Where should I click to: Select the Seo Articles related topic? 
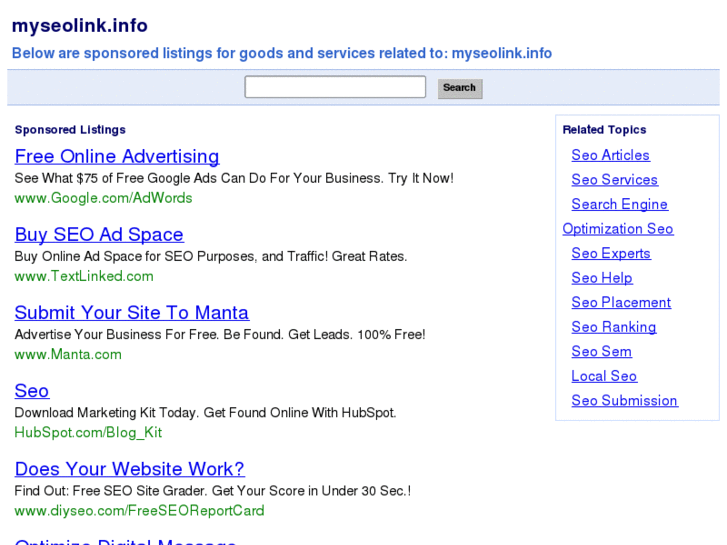(611, 155)
